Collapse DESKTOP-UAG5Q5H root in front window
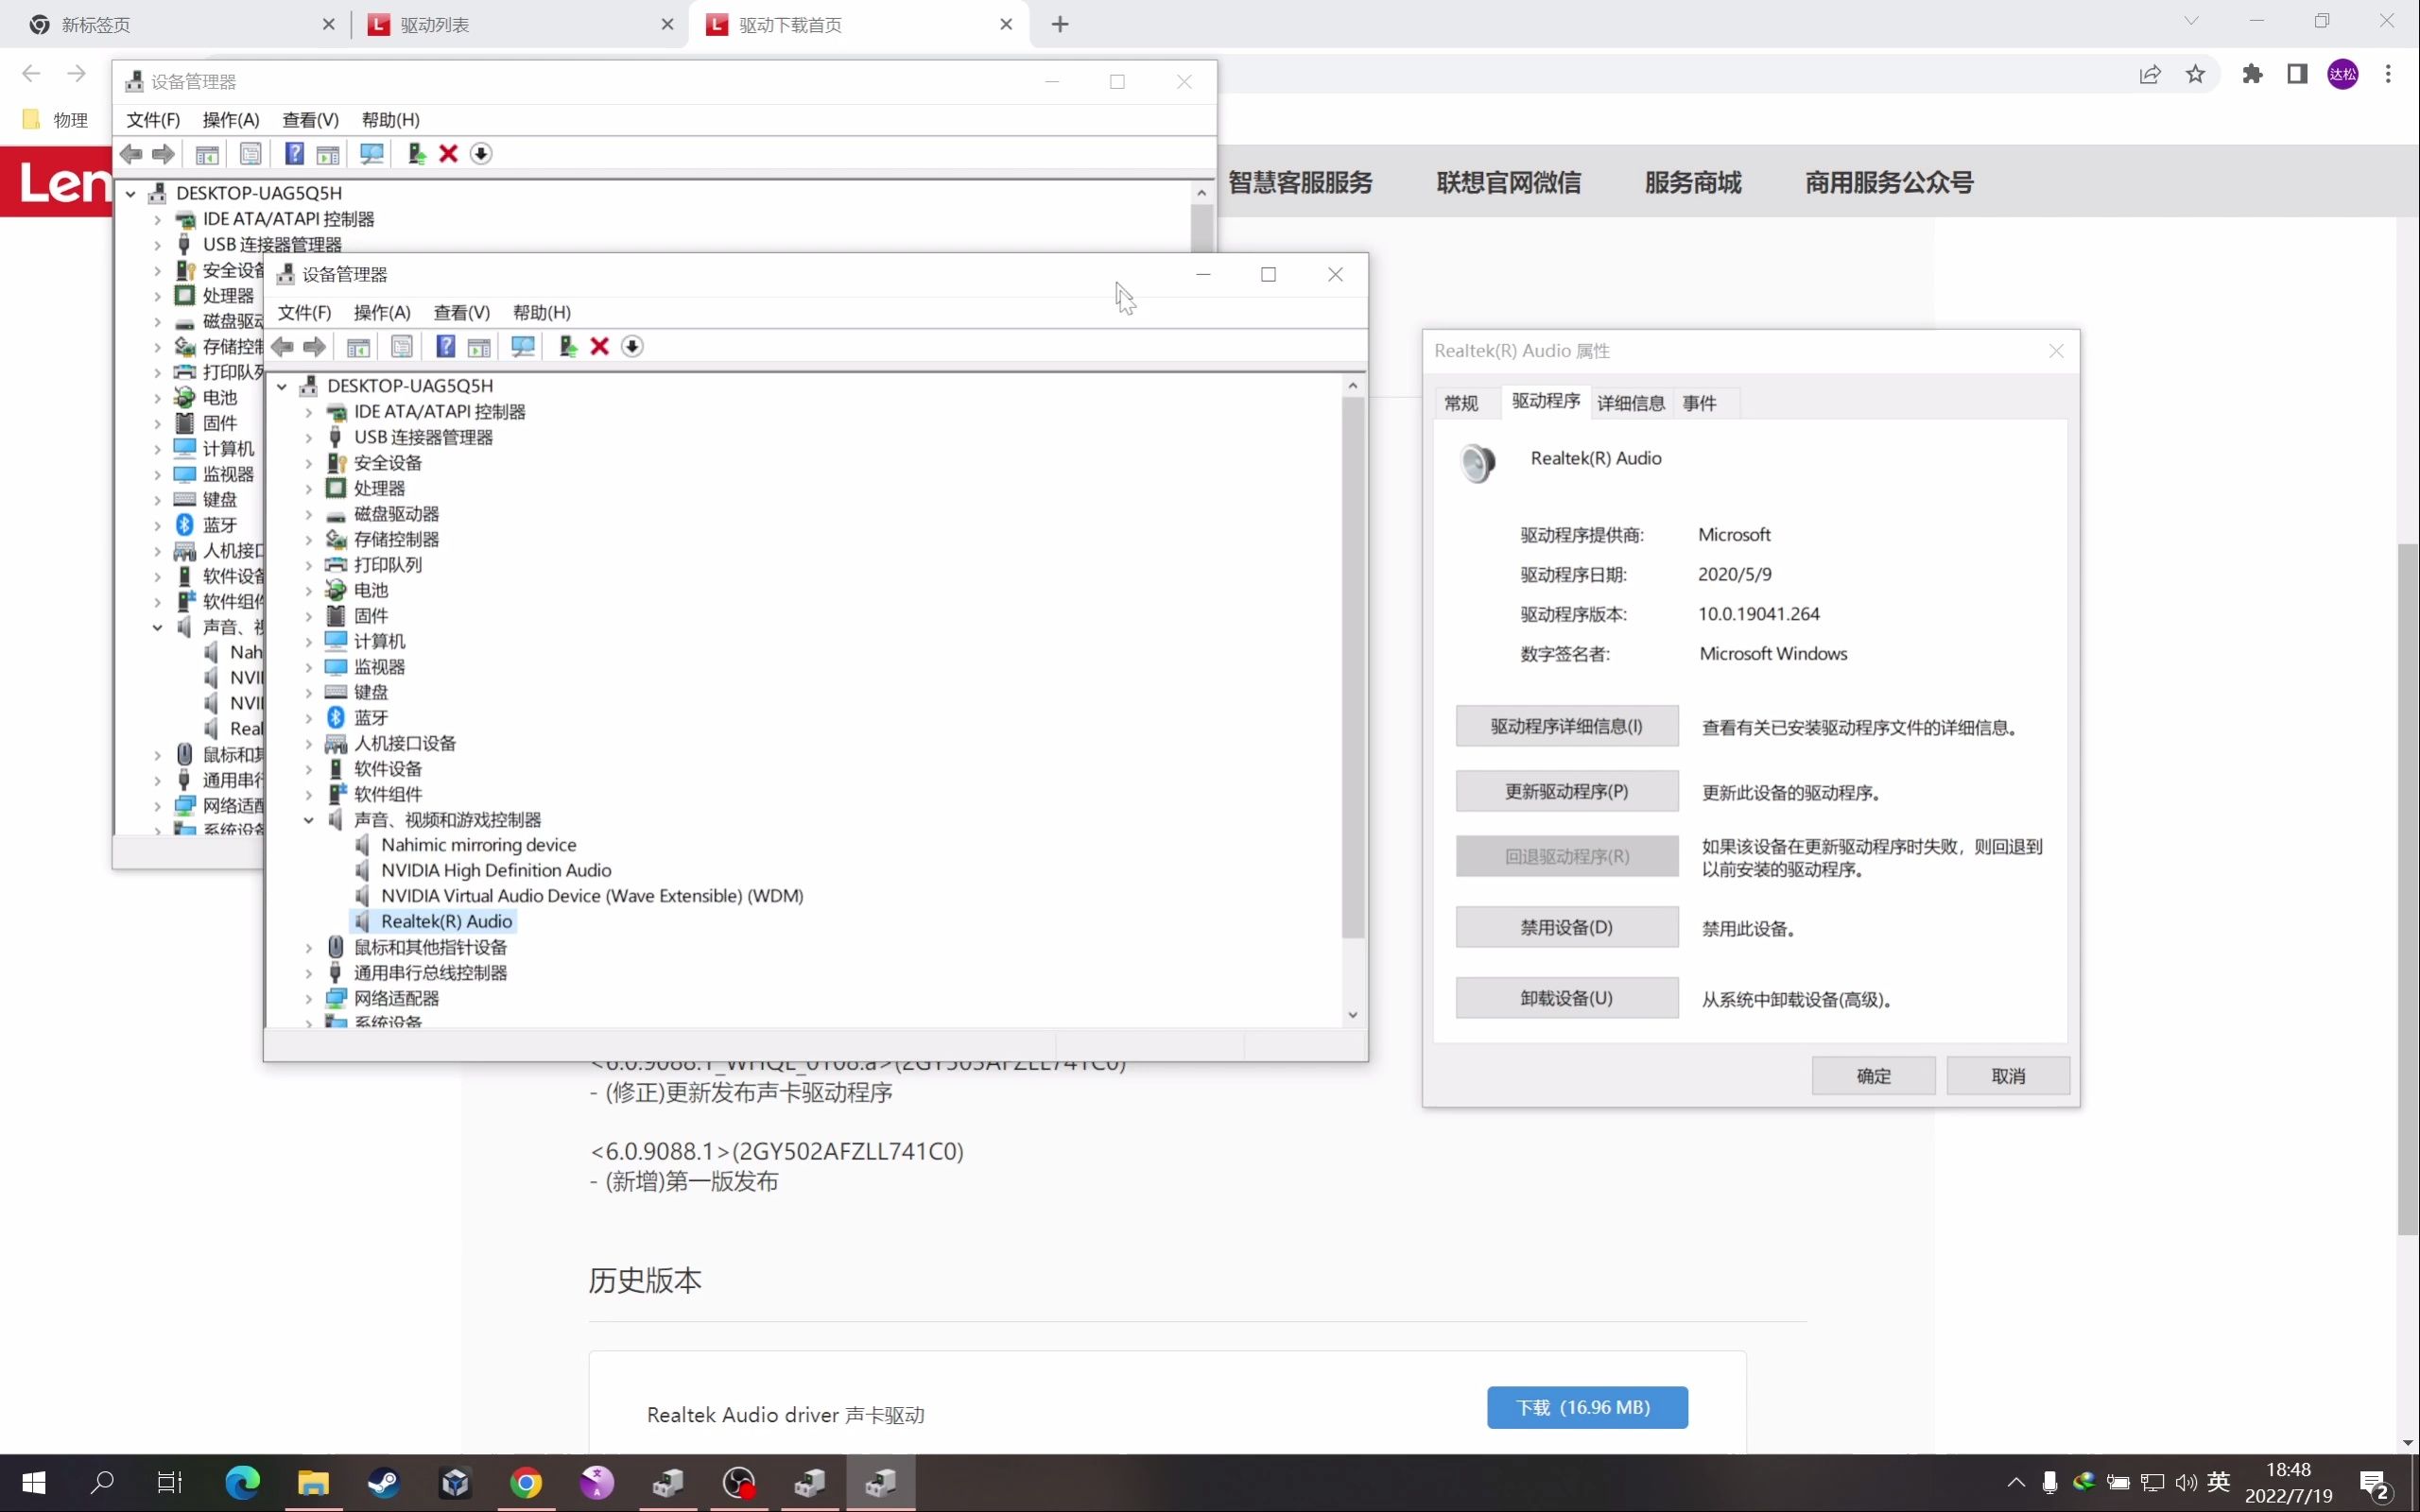Viewport: 2420px width, 1512px height. pyautogui.click(x=282, y=386)
